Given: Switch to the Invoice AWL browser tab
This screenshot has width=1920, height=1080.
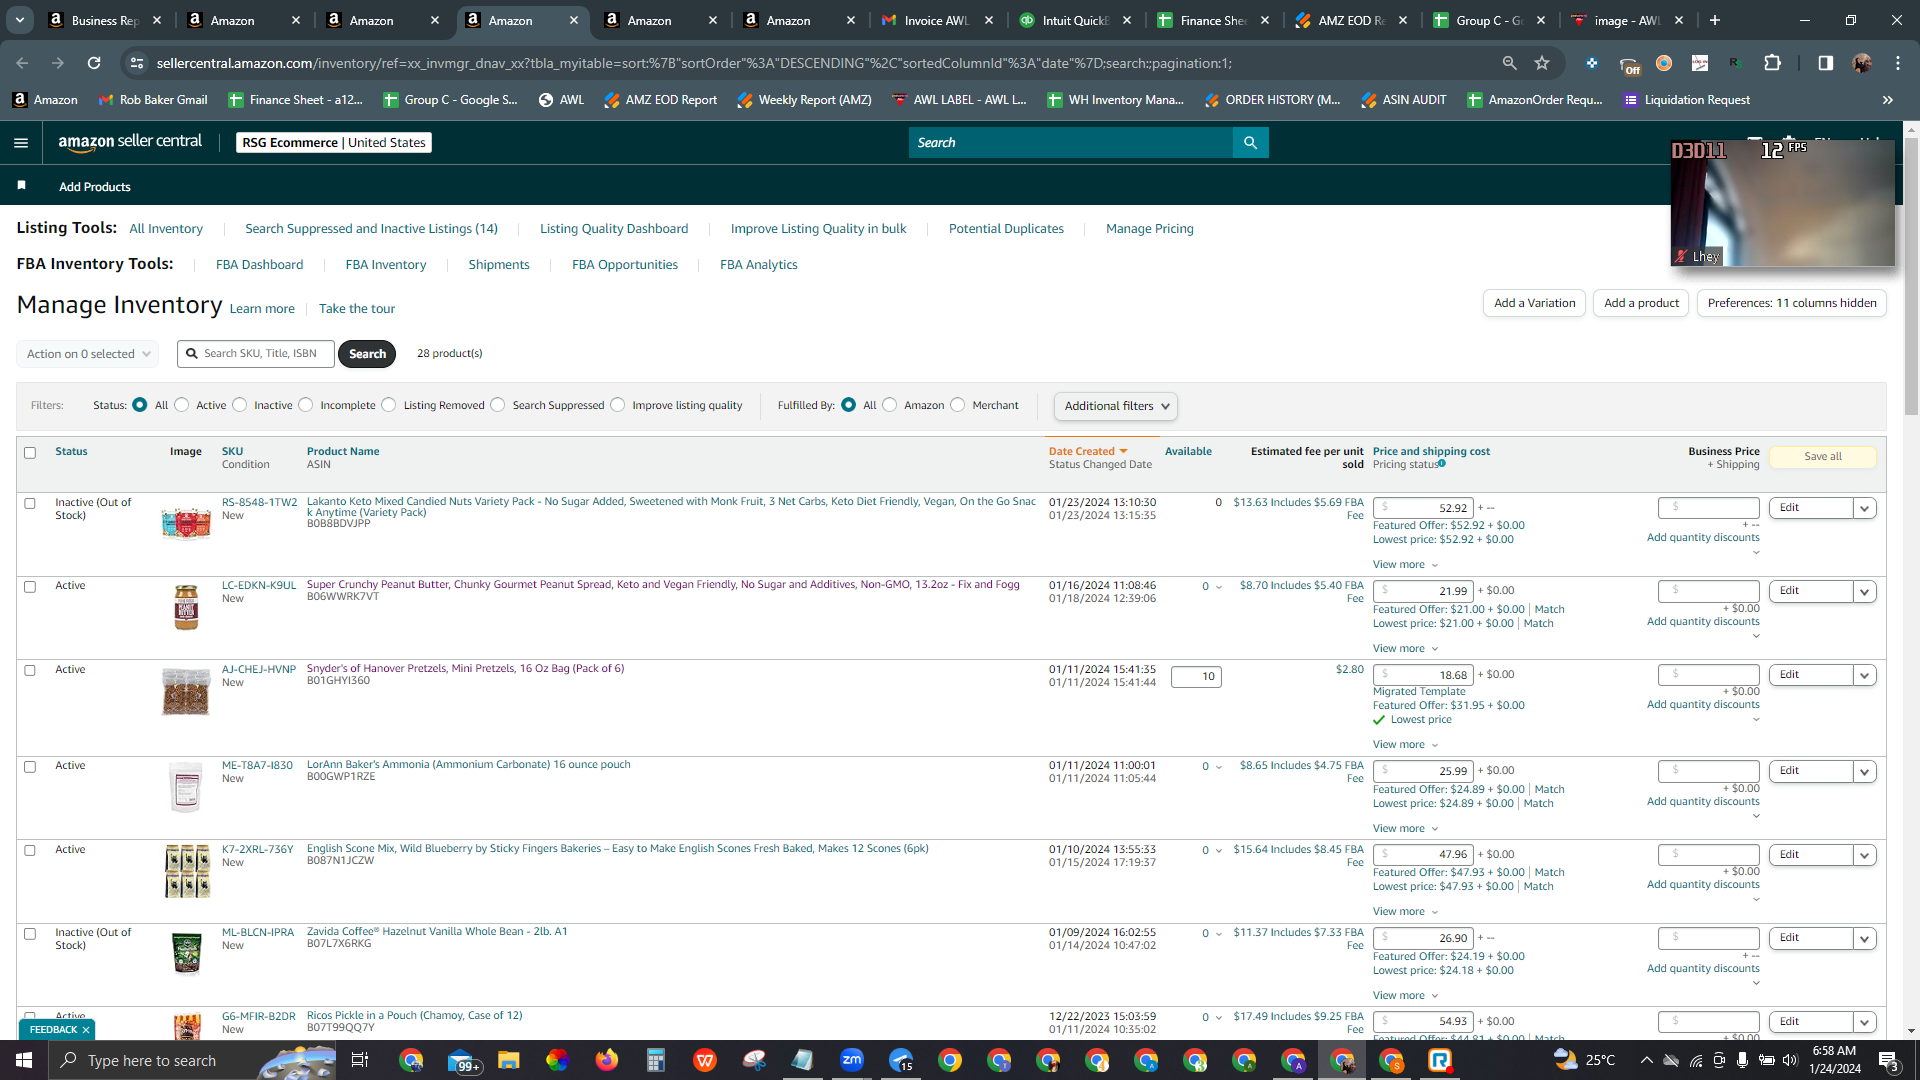Looking at the screenshot, I should click(x=935, y=20).
